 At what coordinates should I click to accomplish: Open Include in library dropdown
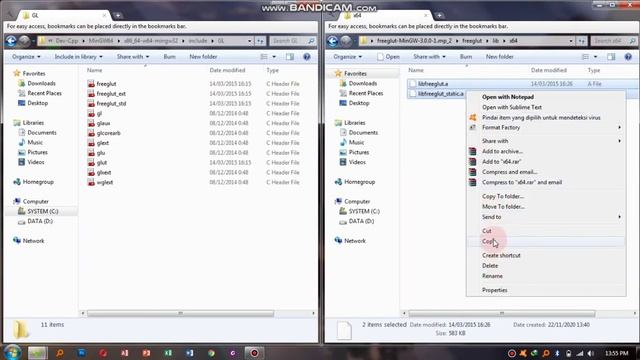[x=79, y=57]
